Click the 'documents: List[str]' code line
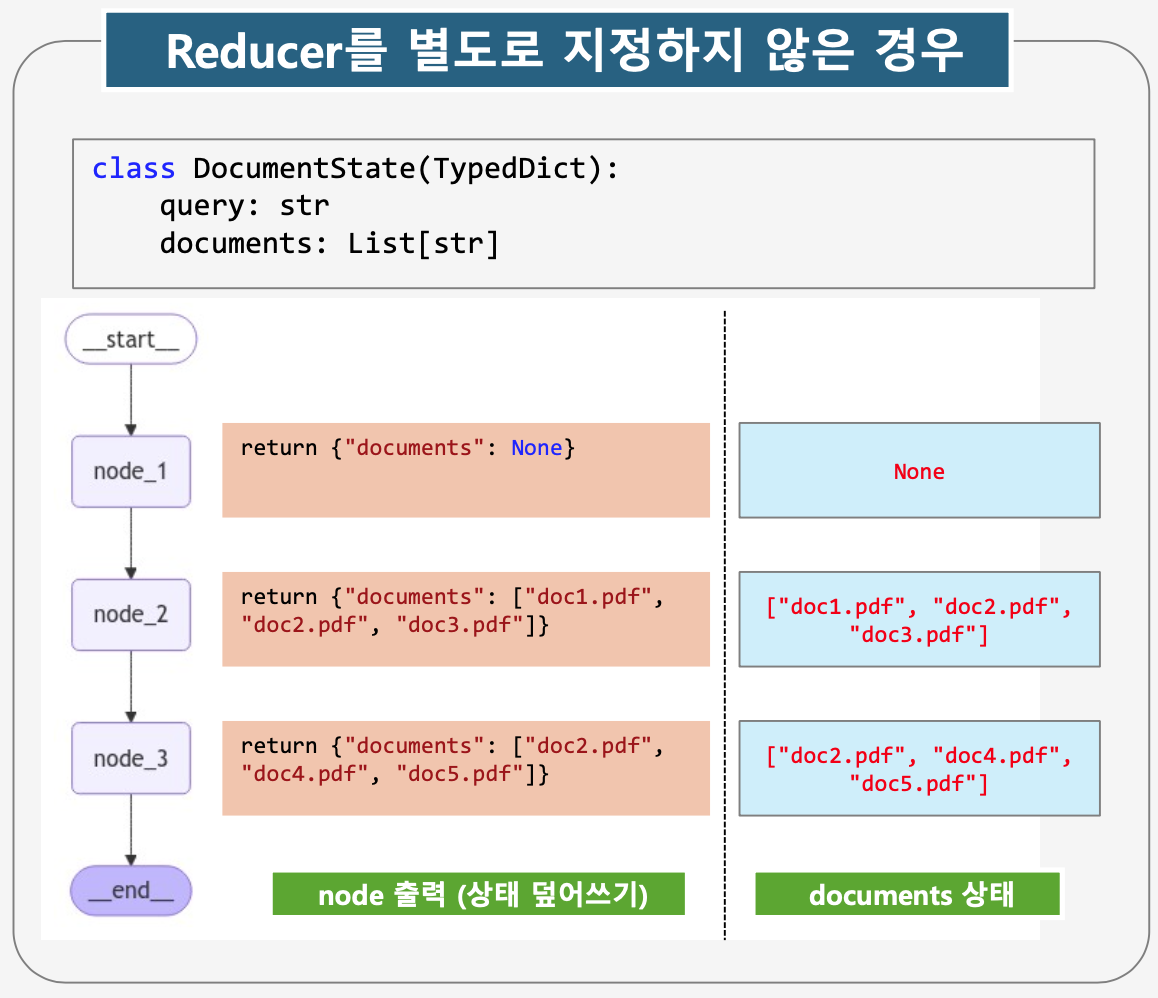The image size is (1158, 998). tap(329, 243)
